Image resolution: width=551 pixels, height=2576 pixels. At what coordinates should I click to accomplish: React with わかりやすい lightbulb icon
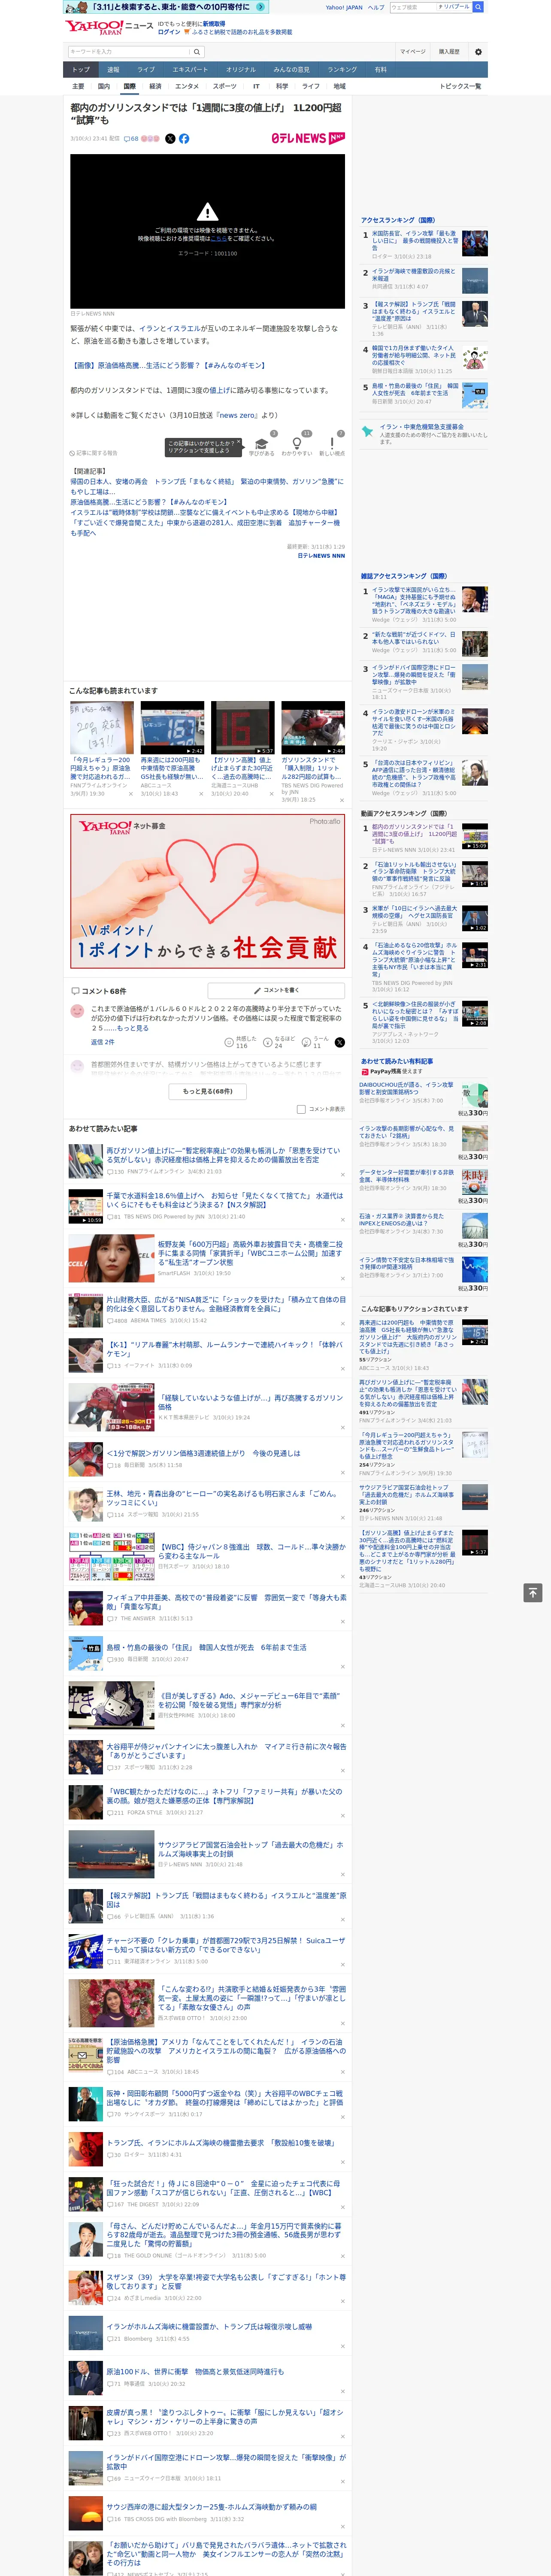tap(296, 444)
